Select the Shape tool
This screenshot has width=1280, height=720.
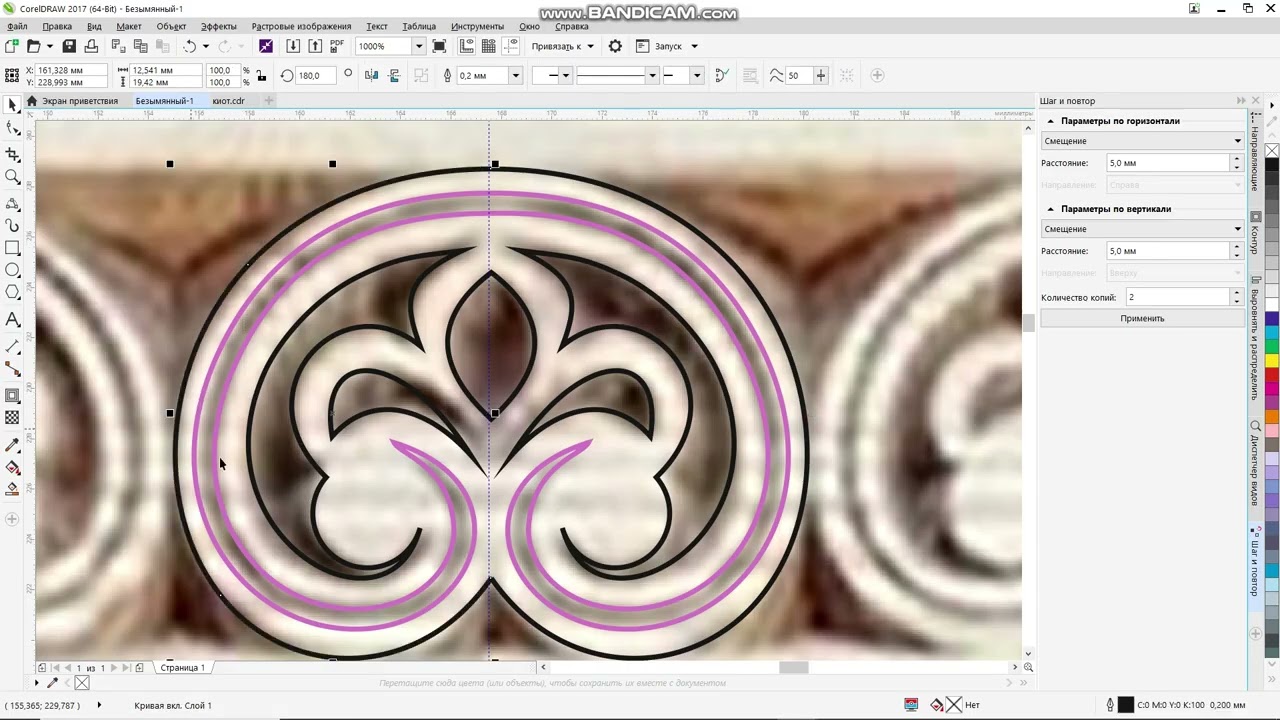(12, 128)
